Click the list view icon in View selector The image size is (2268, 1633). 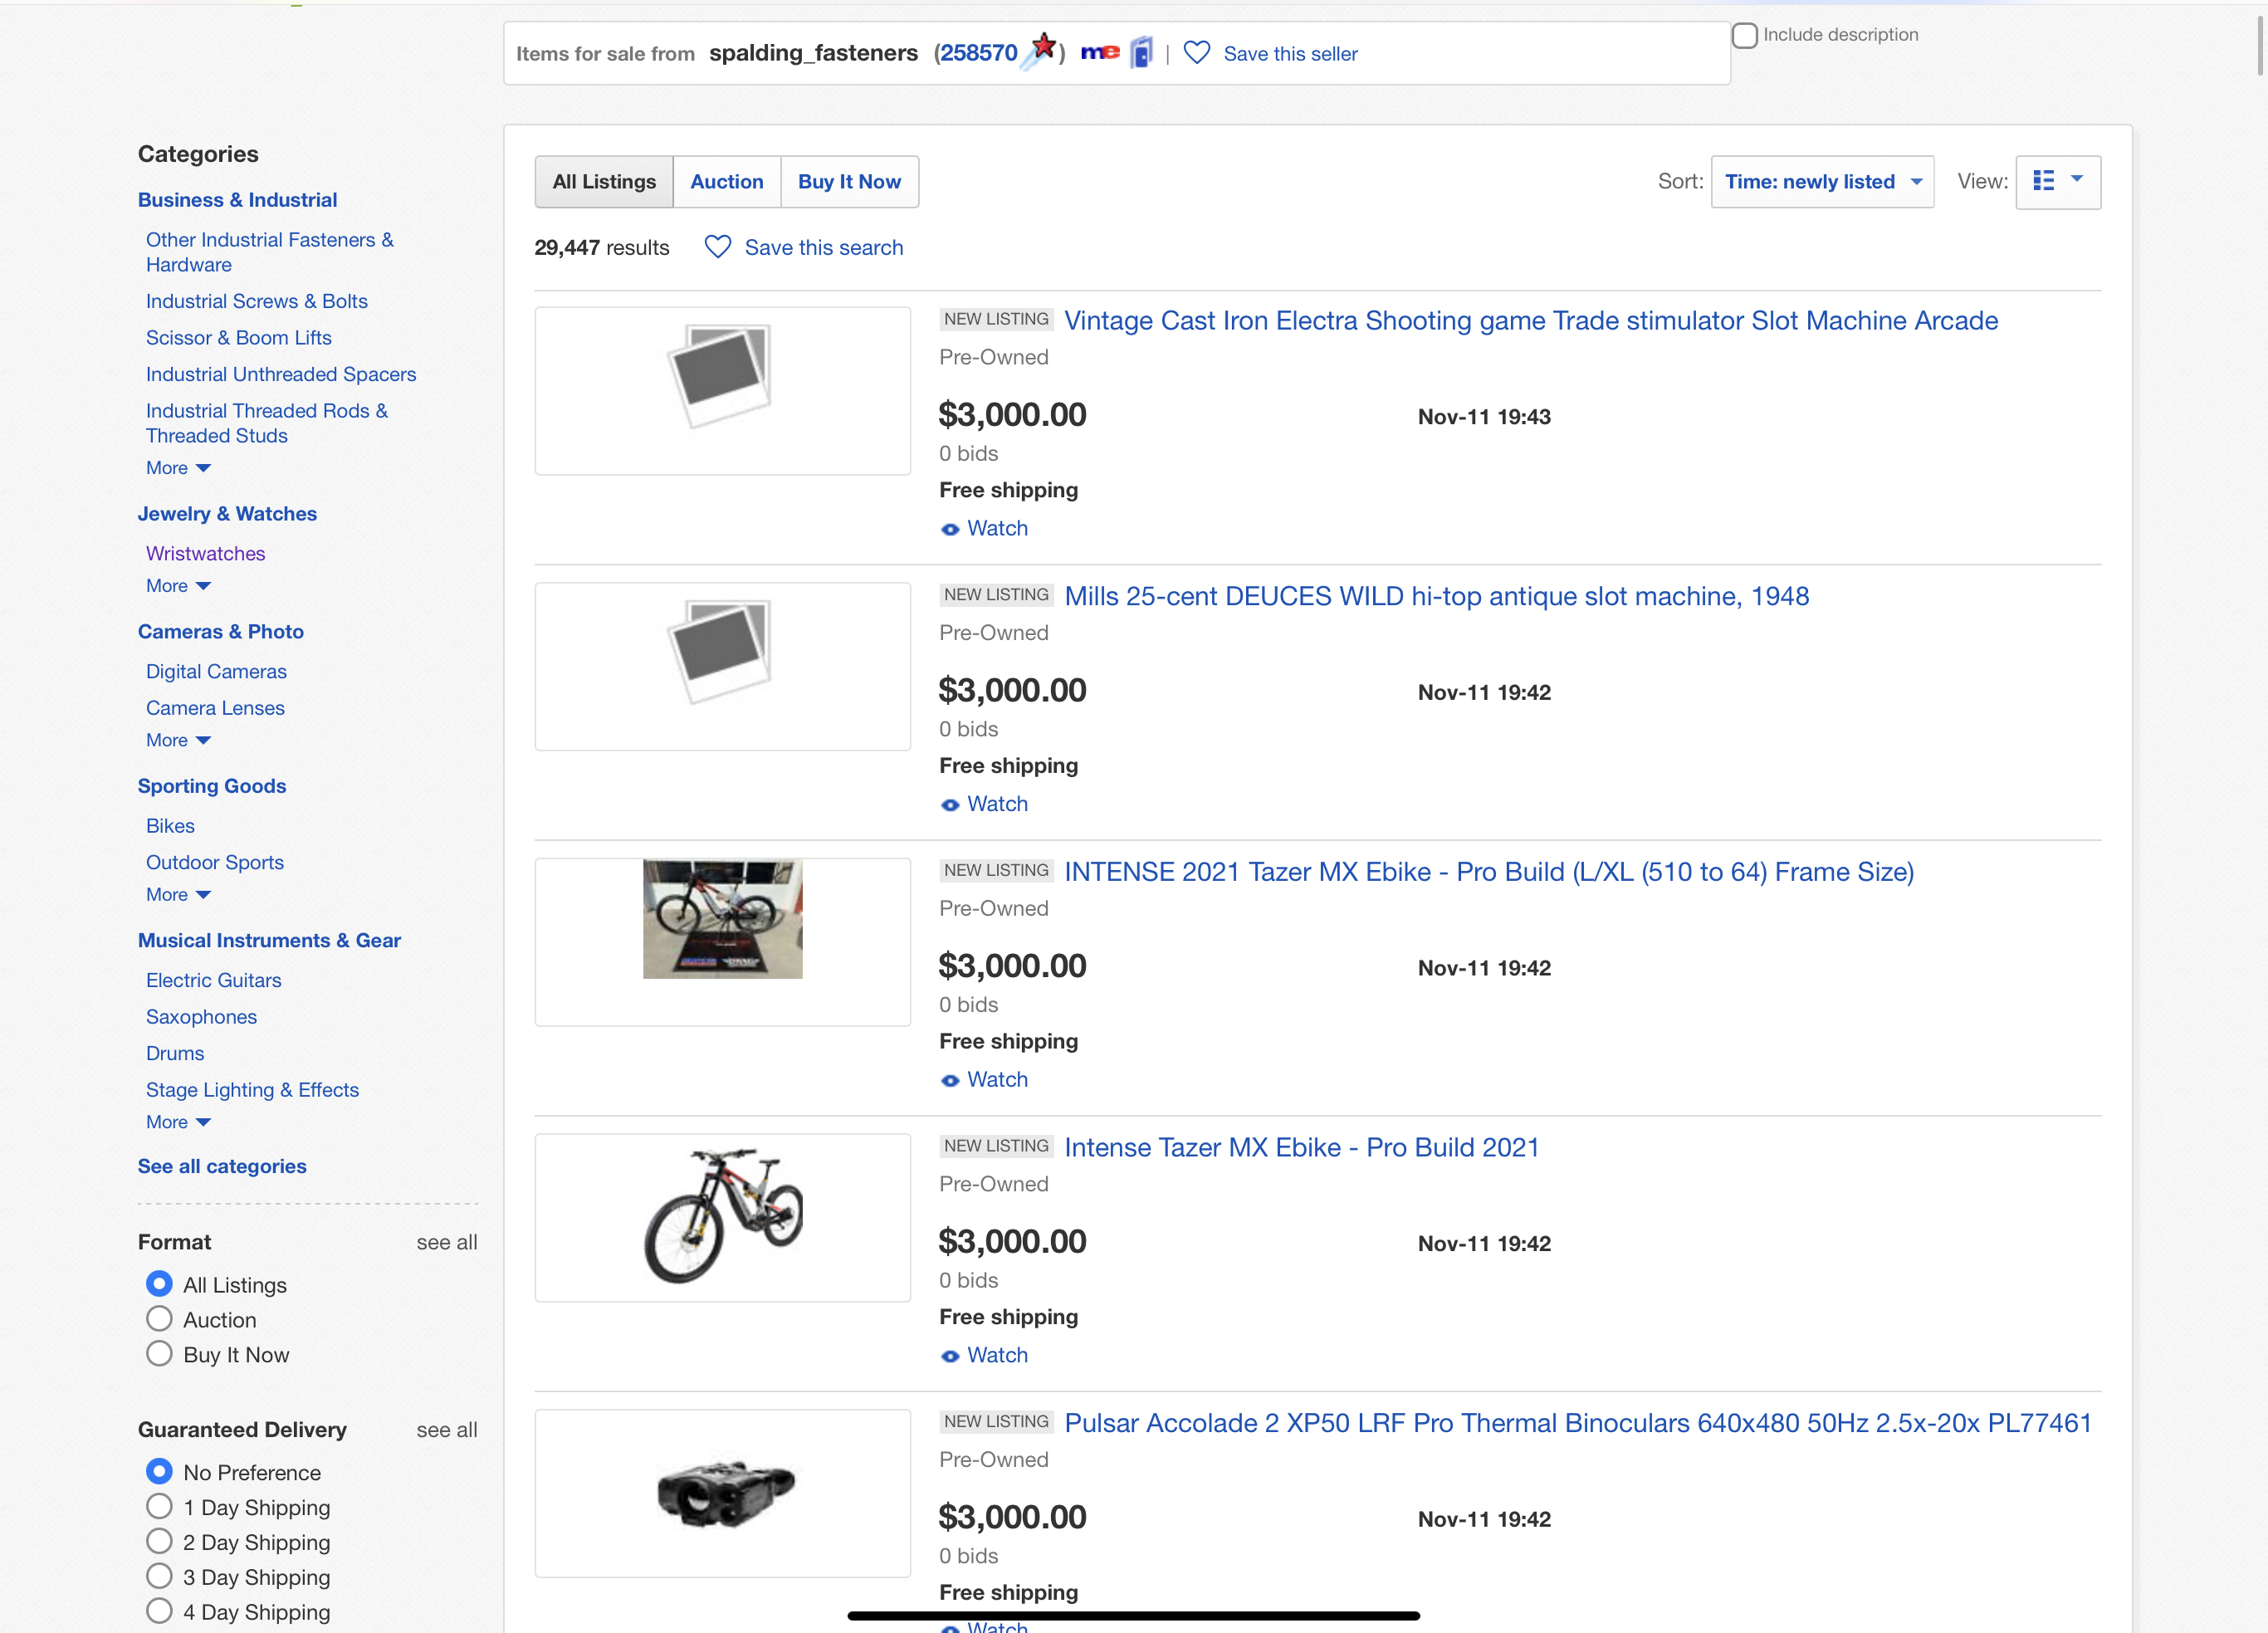pos(2044,181)
